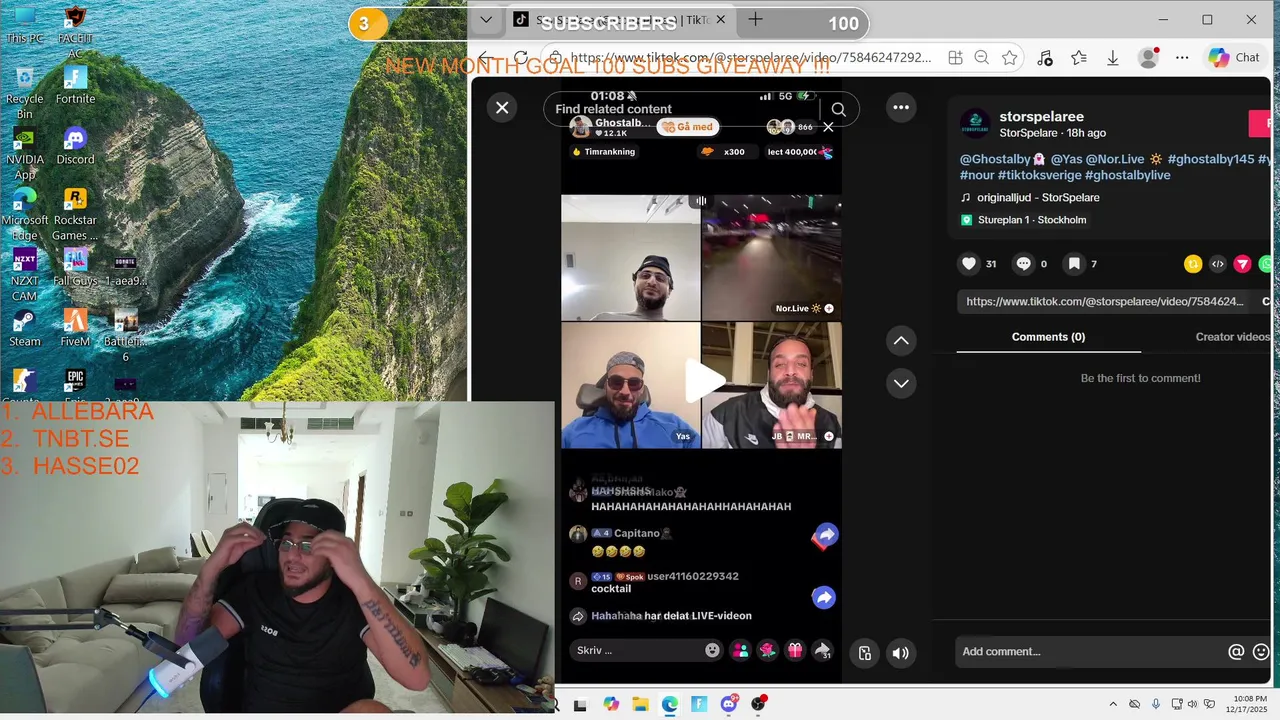
Task: Go to the previous video with up chevron
Action: click(901, 341)
